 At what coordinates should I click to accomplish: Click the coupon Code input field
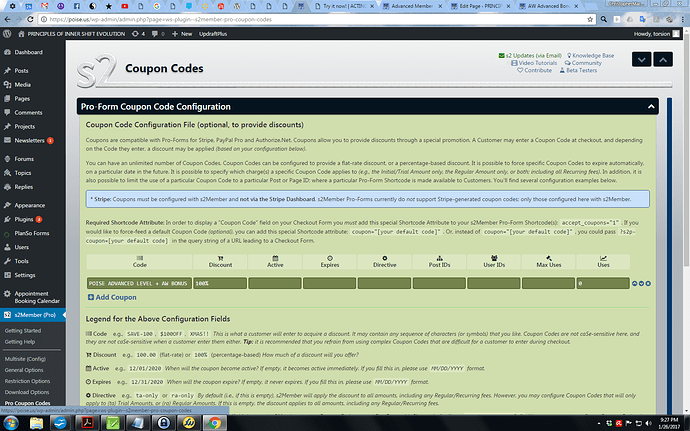coord(139,283)
